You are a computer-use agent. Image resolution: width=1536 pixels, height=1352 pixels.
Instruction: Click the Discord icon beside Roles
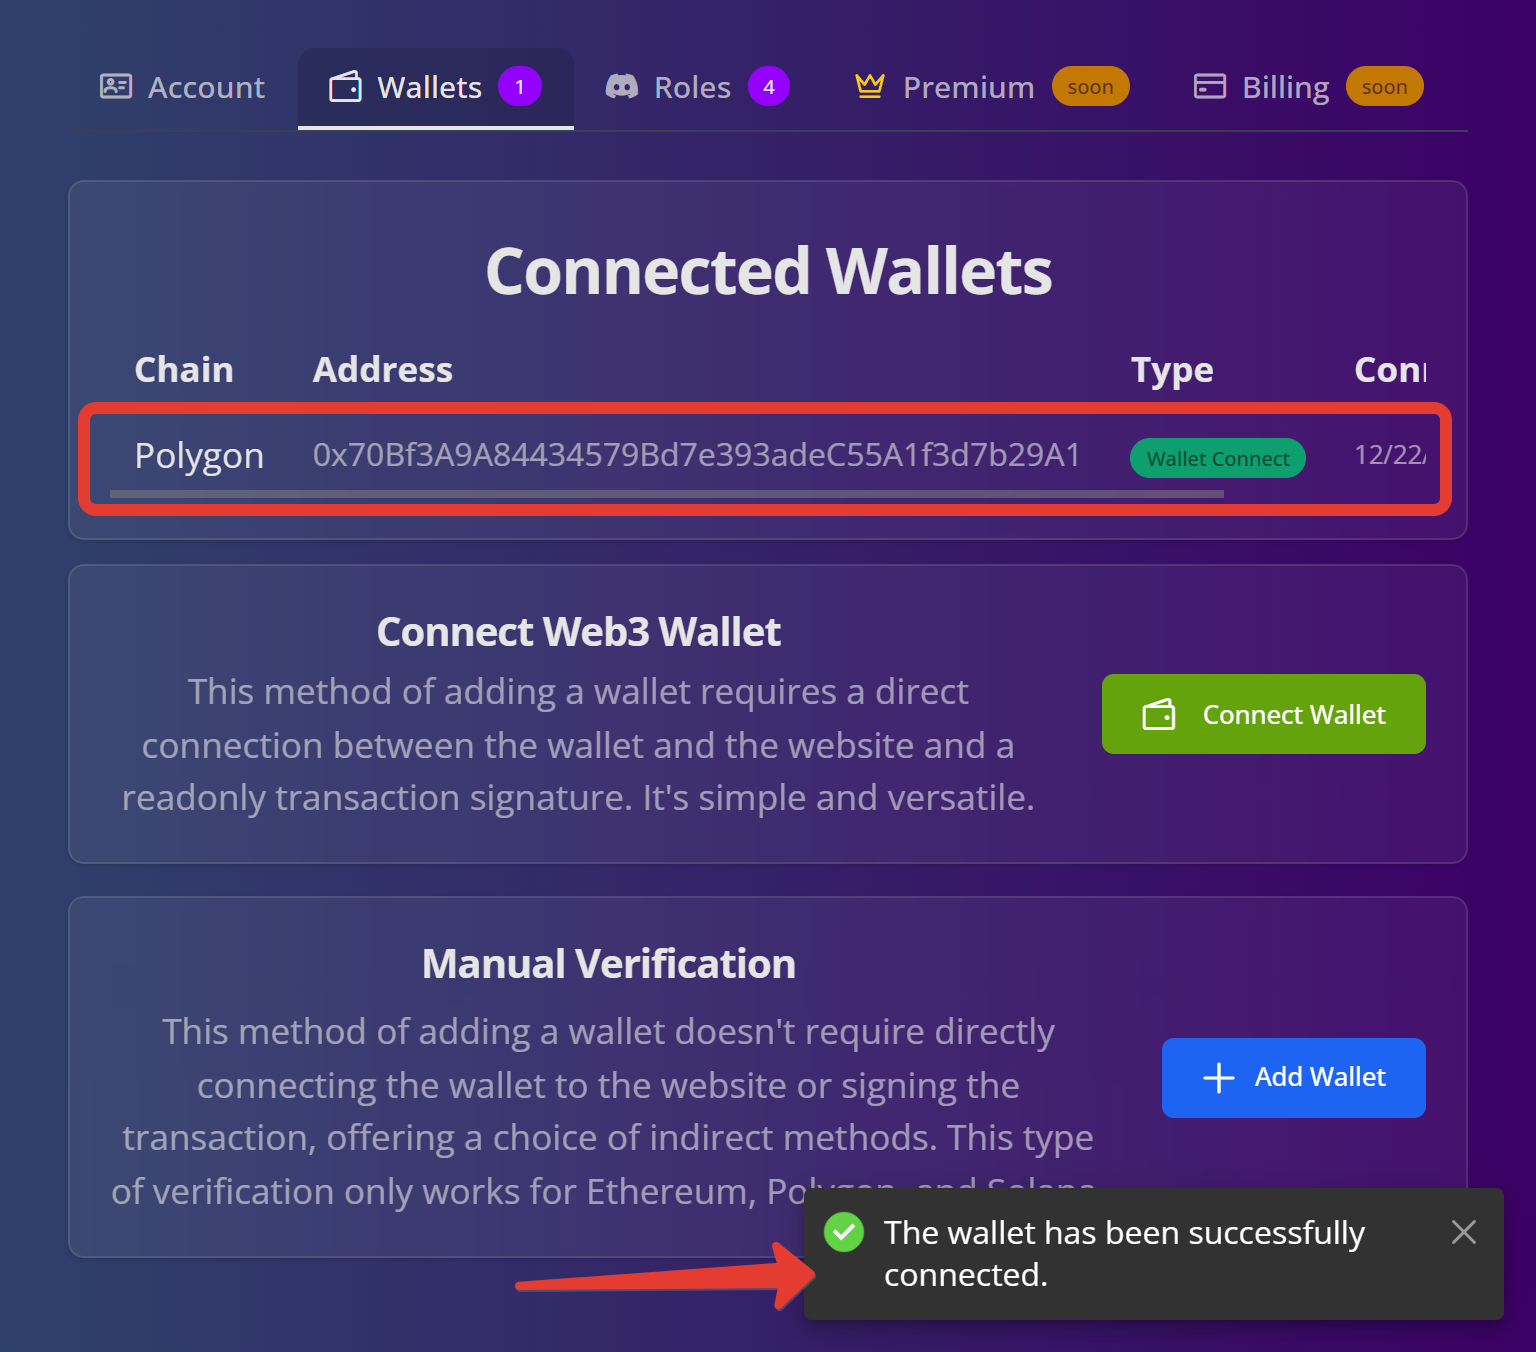[622, 87]
